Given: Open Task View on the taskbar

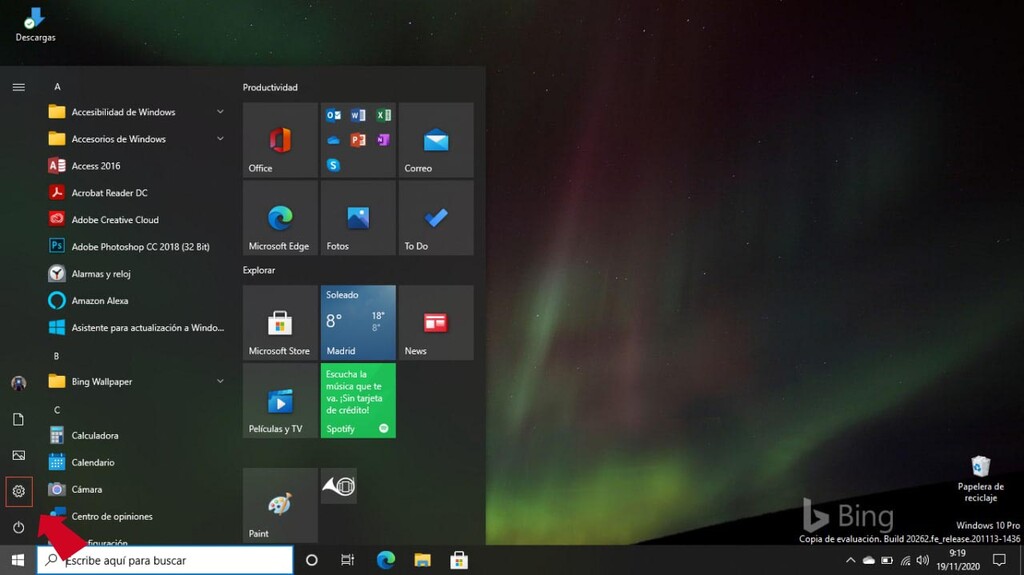Looking at the screenshot, I should pos(347,560).
